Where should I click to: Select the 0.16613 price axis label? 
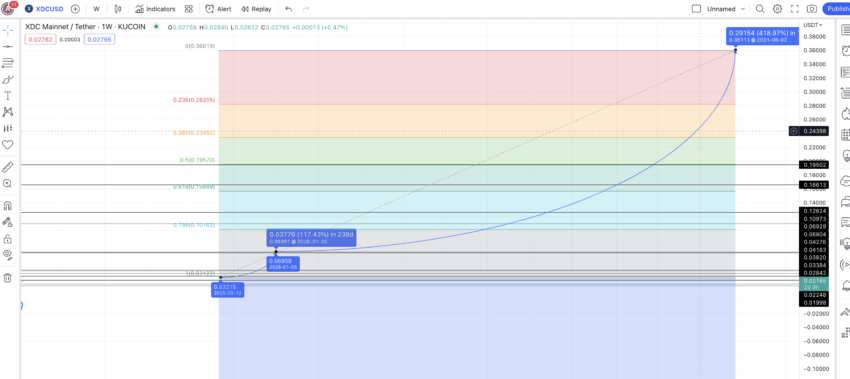814,185
